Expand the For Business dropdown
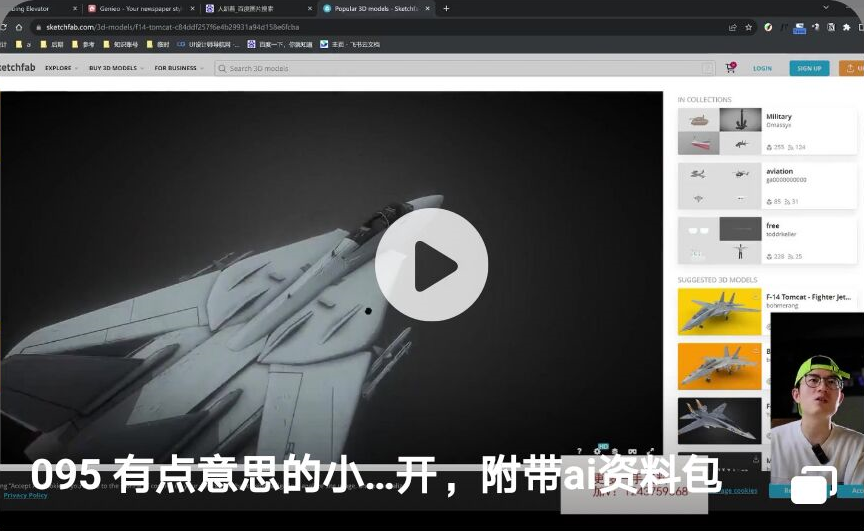The image size is (864, 531). 179,68
